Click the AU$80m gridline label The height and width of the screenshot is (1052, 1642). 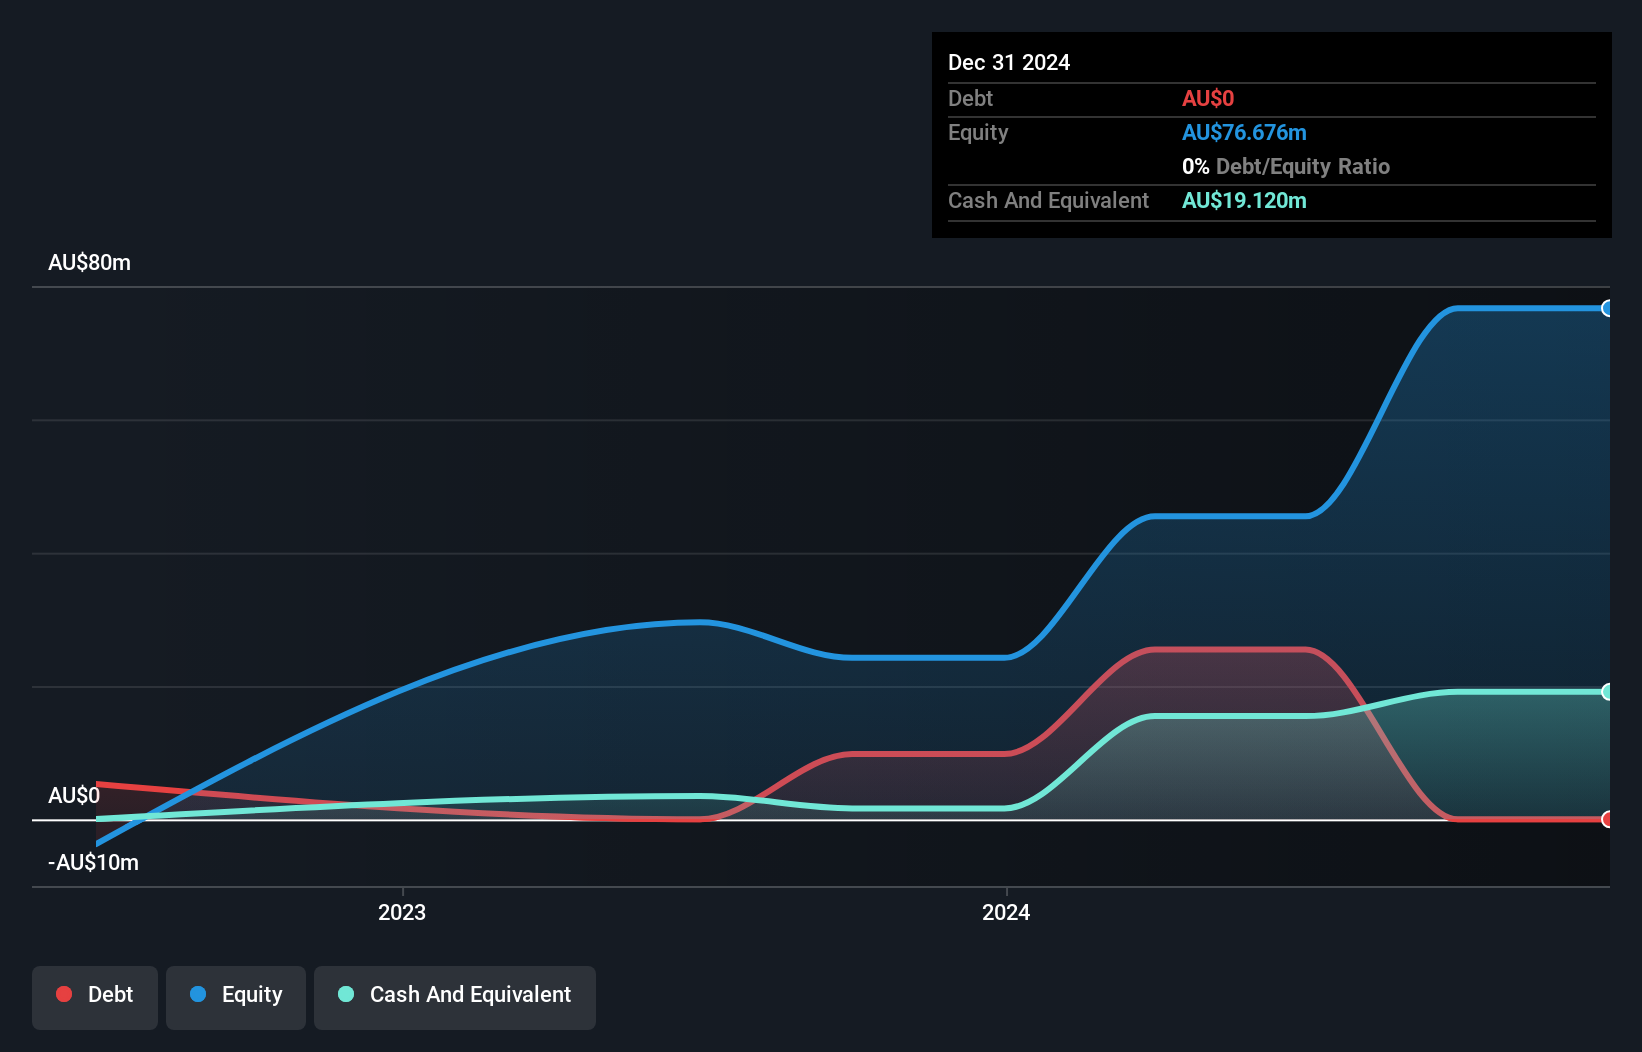click(89, 262)
